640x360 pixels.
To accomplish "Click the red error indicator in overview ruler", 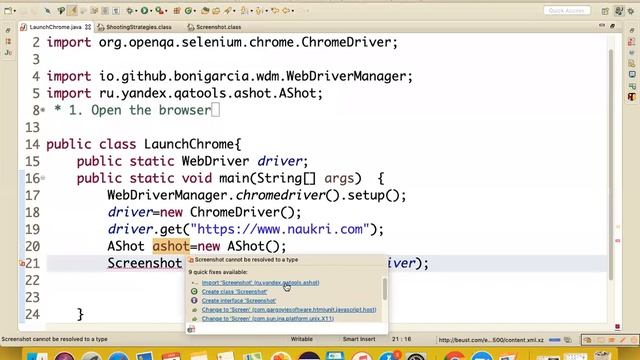I will (618, 241).
